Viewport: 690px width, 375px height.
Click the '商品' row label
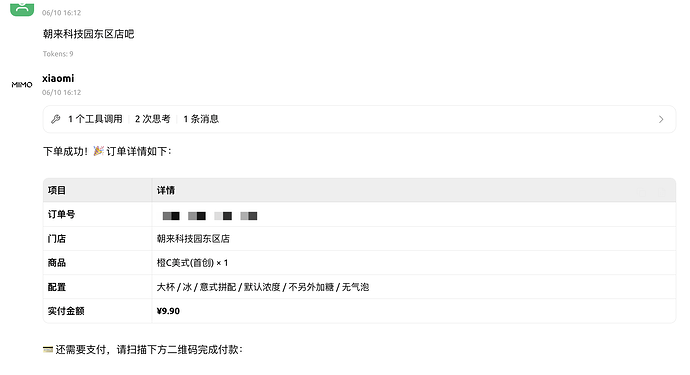point(57,263)
